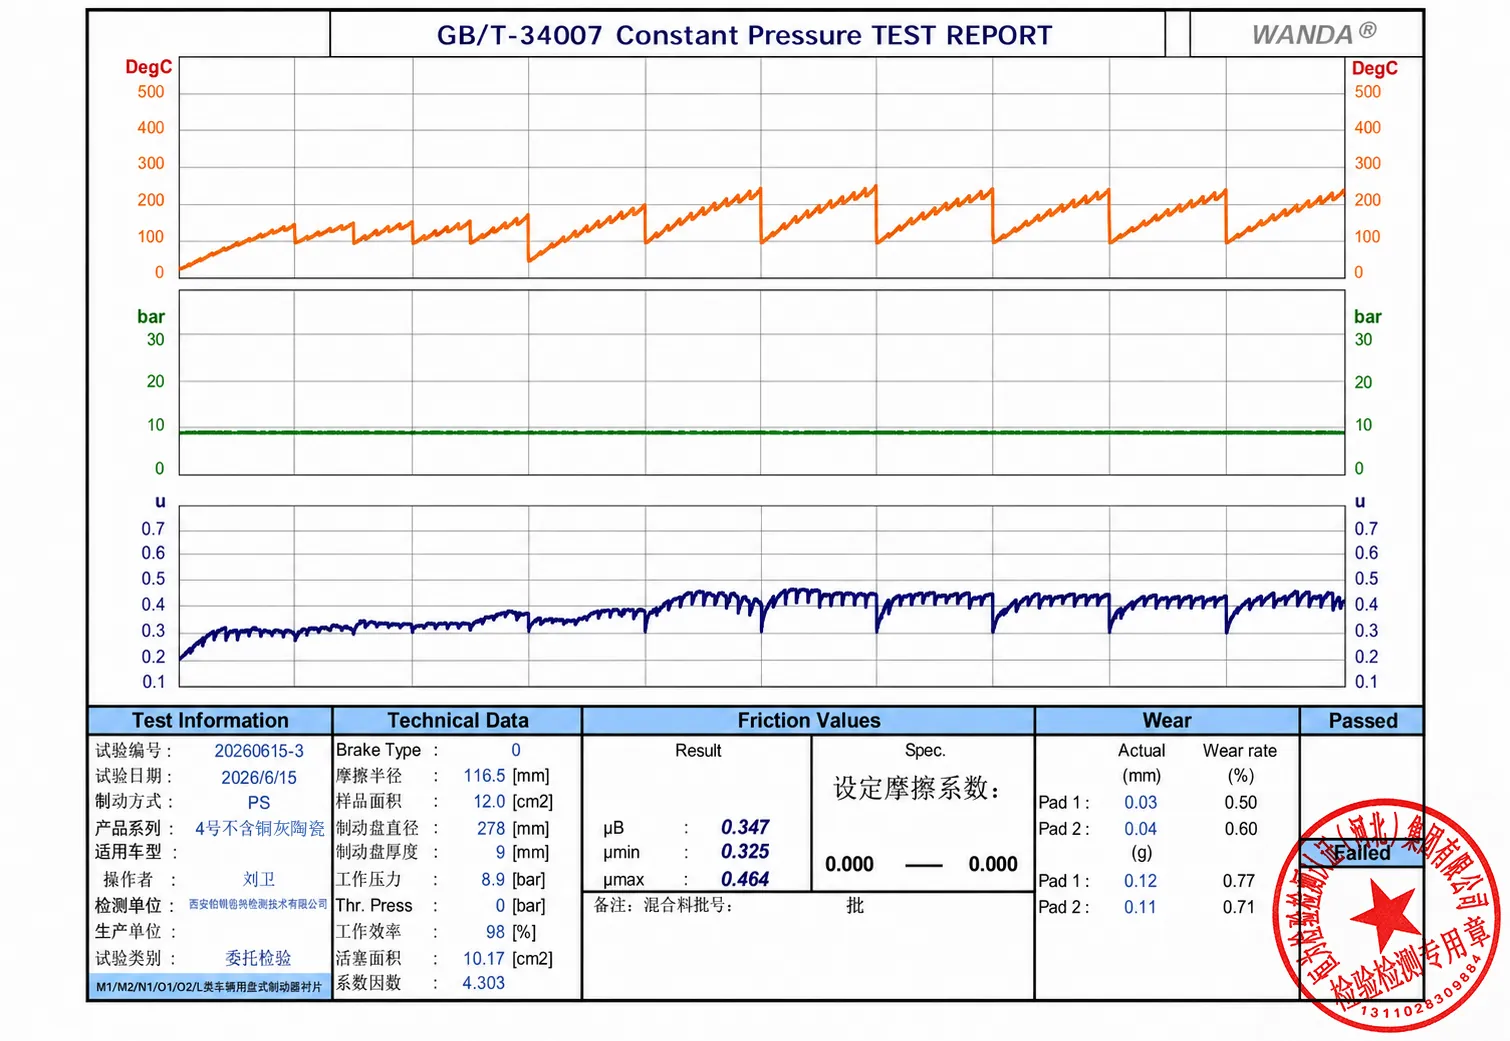1510x1041 pixels.
Task: Click the wear rate value 0.77
Action: (x=1238, y=881)
